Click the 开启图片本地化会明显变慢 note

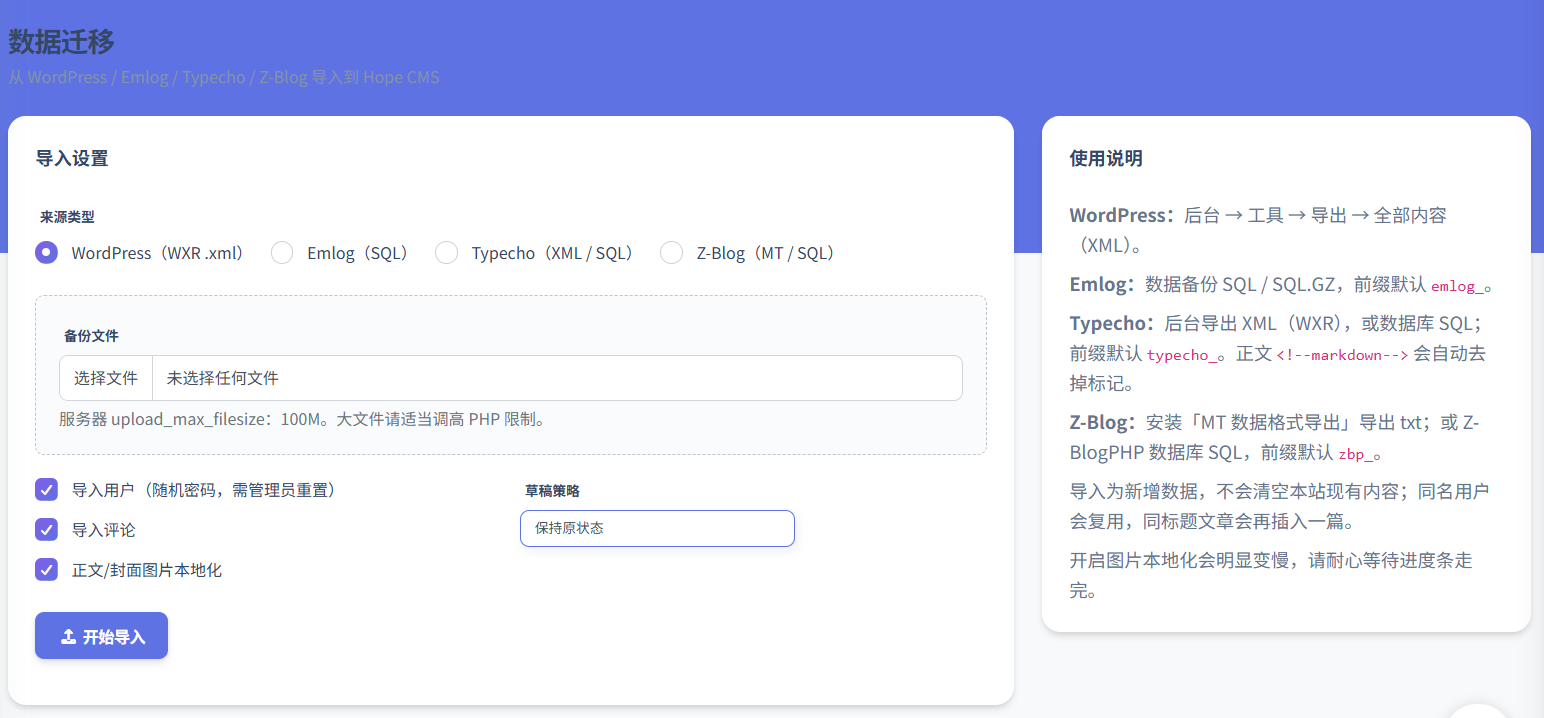(1270, 575)
